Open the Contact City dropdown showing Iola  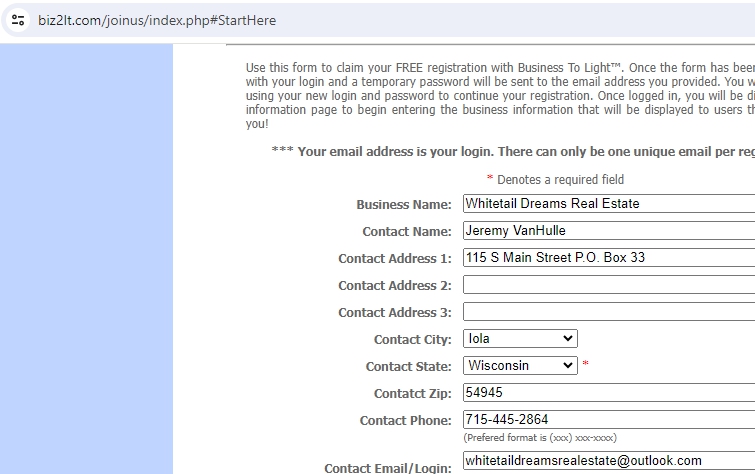(x=520, y=339)
